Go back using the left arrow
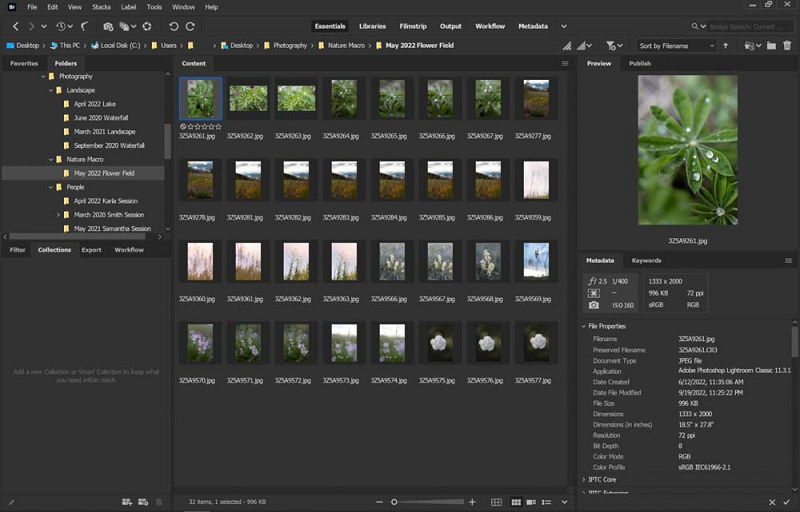 point(15,26)
